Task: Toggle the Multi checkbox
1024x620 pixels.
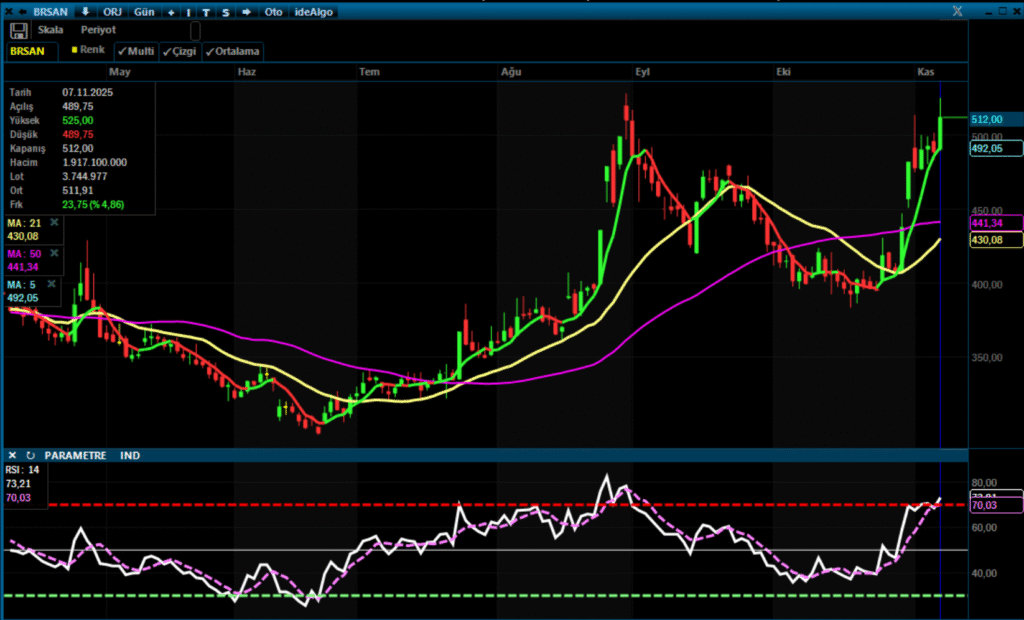Action: click(135, 51)
